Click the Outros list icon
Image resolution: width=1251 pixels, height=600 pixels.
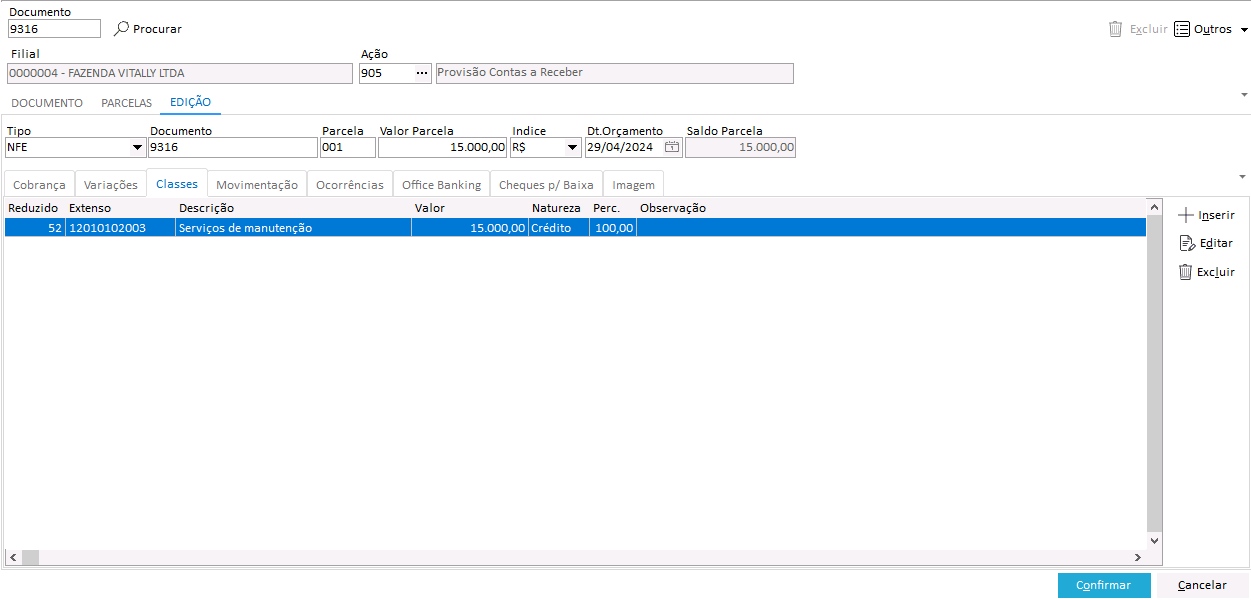pos(1182,29)
